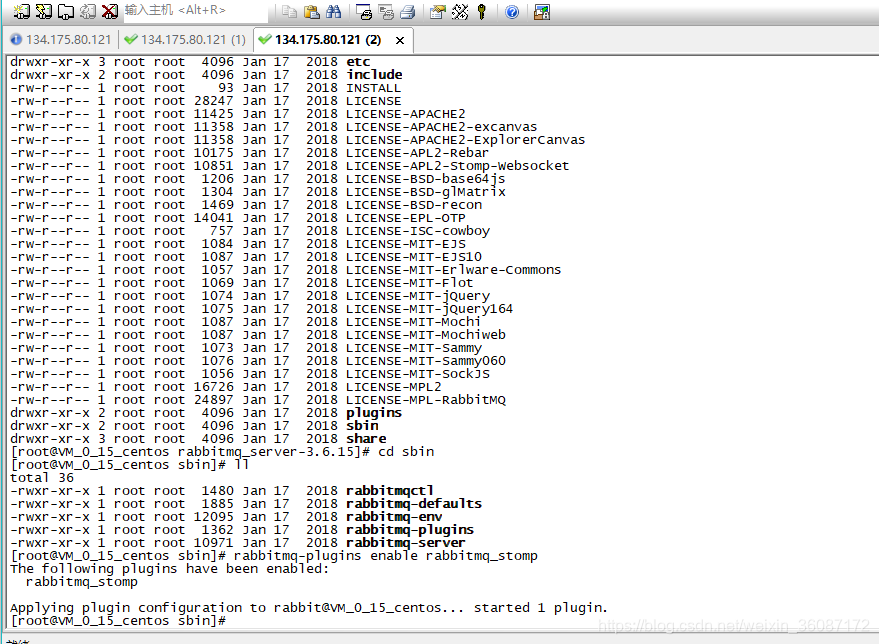Click 'LICENSE-APL2-Stomp-Websocket' file name
This screenshot has height=644, width=879.
[x=457, y=166]
